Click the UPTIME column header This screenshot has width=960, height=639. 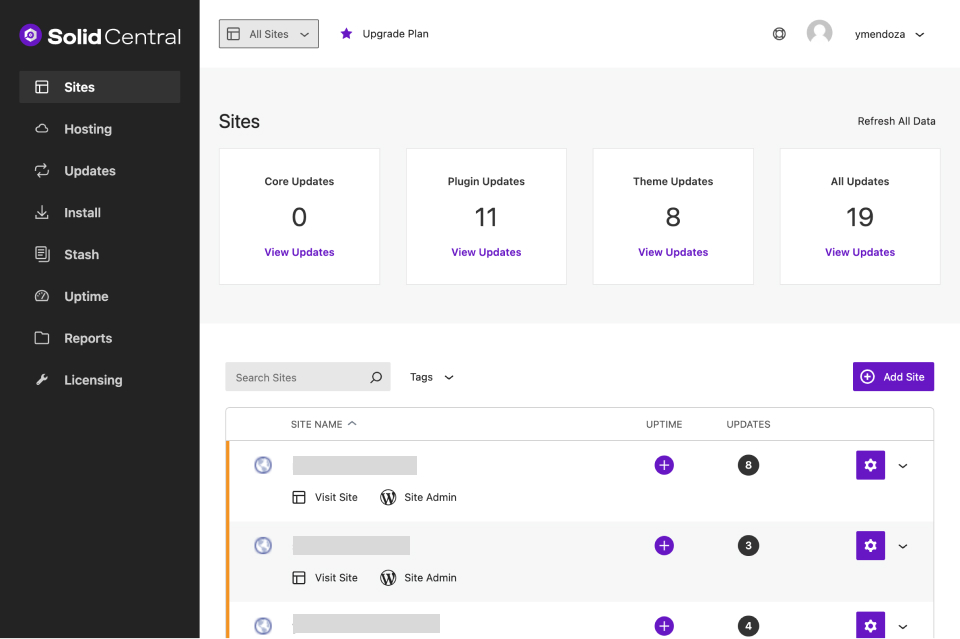tap(664, 424)
